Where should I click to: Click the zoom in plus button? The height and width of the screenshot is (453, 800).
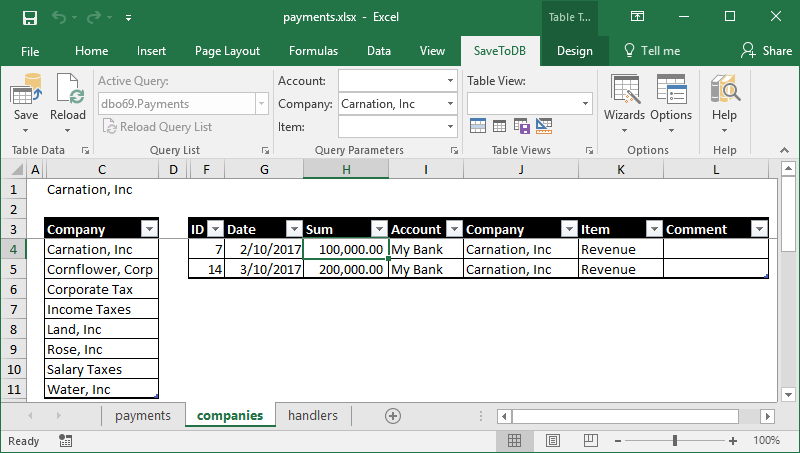coord(733,441)
